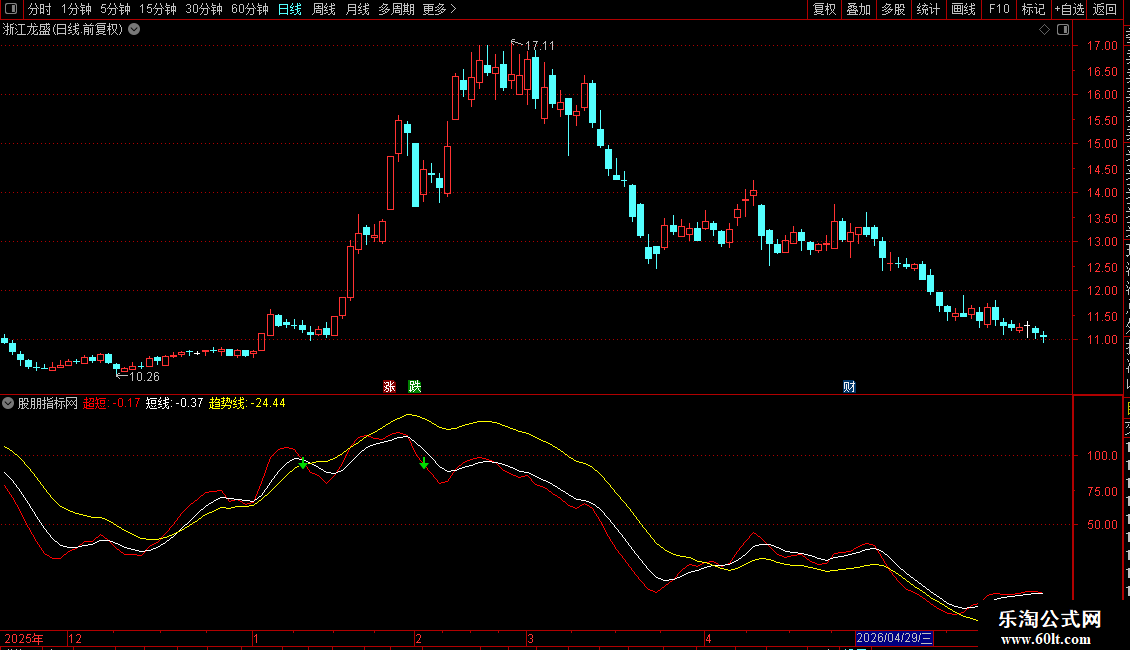The width and height of the screenshot is (1130, 650).
Task: Select the 30分钟 period
Action: 204,9
